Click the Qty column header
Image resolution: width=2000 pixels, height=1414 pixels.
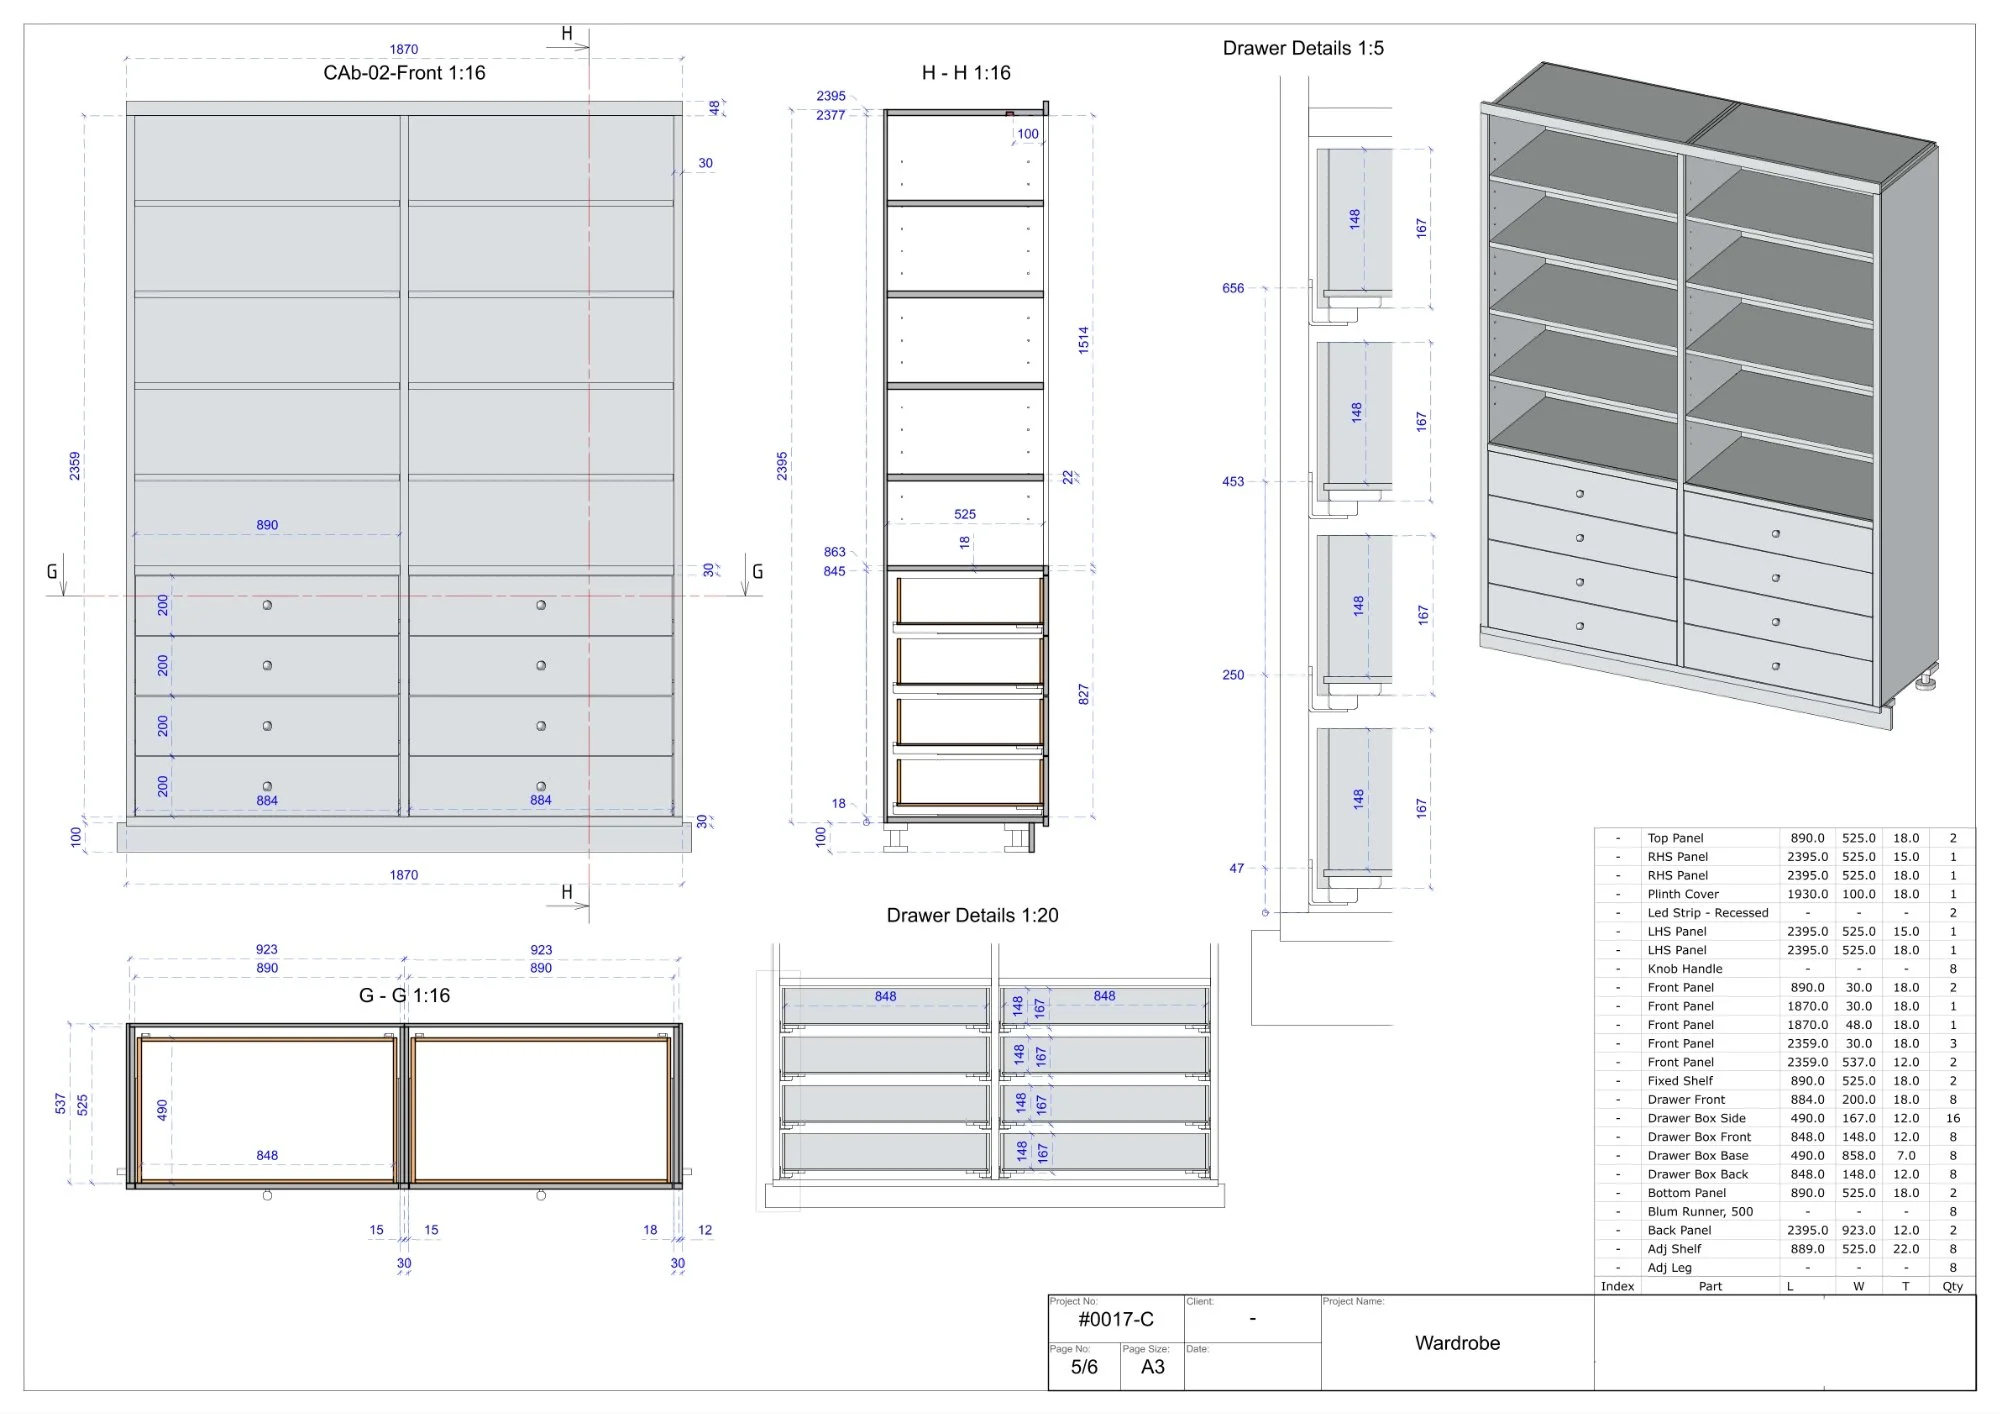[1952, 1286]
